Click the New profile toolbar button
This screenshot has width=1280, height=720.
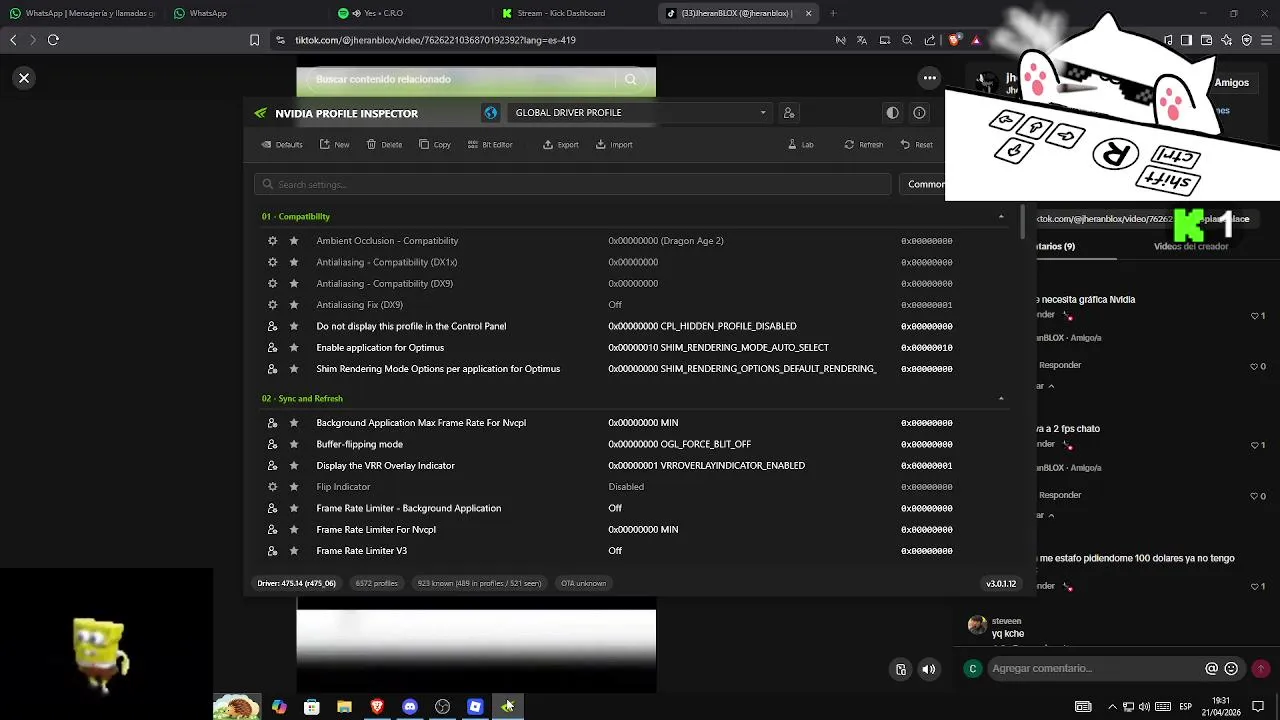pyautogui.click(x=334, y=144)
